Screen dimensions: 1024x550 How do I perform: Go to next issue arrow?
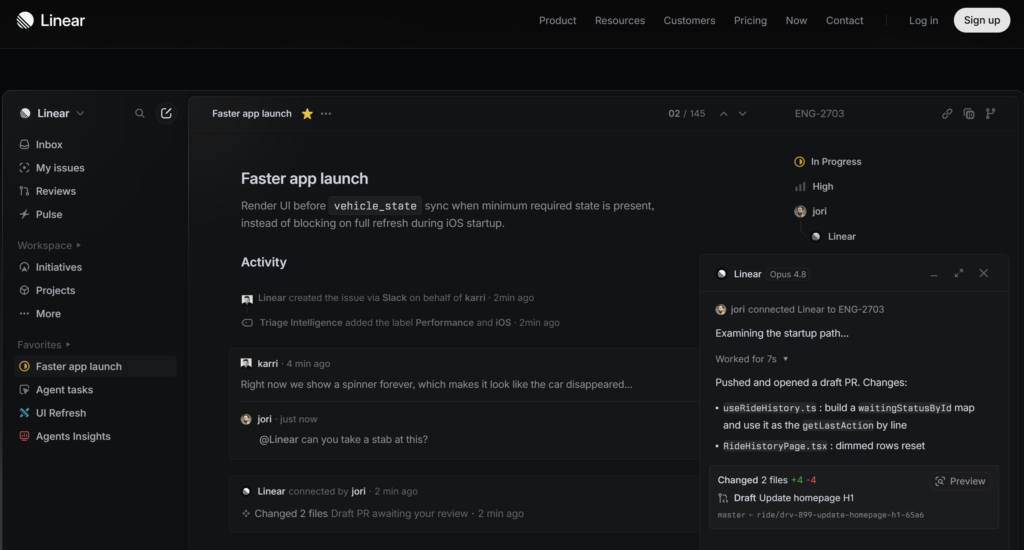pyautogui.click(x=743, y=114)
